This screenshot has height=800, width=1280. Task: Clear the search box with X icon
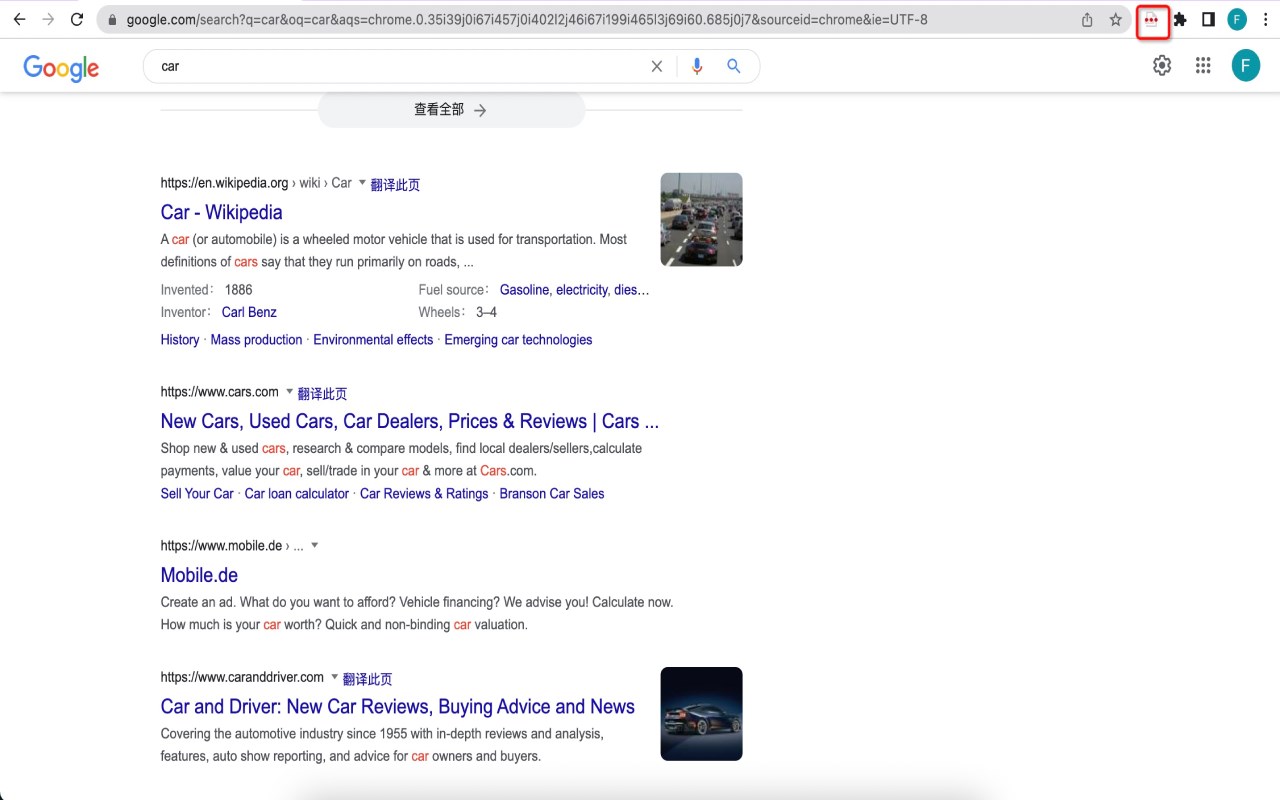(657, 66)
